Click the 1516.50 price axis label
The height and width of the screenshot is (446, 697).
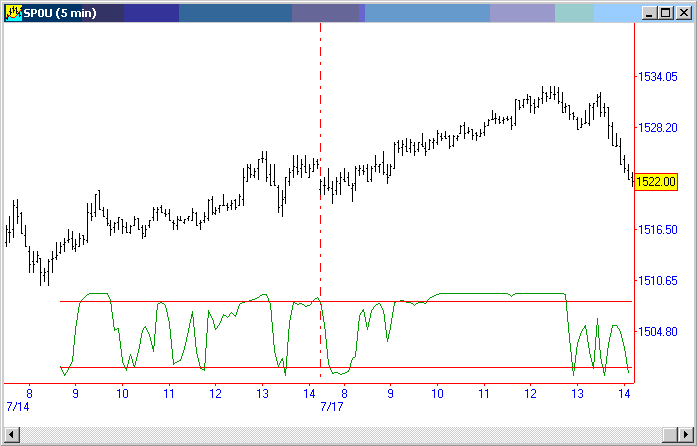tap(659, 230)
